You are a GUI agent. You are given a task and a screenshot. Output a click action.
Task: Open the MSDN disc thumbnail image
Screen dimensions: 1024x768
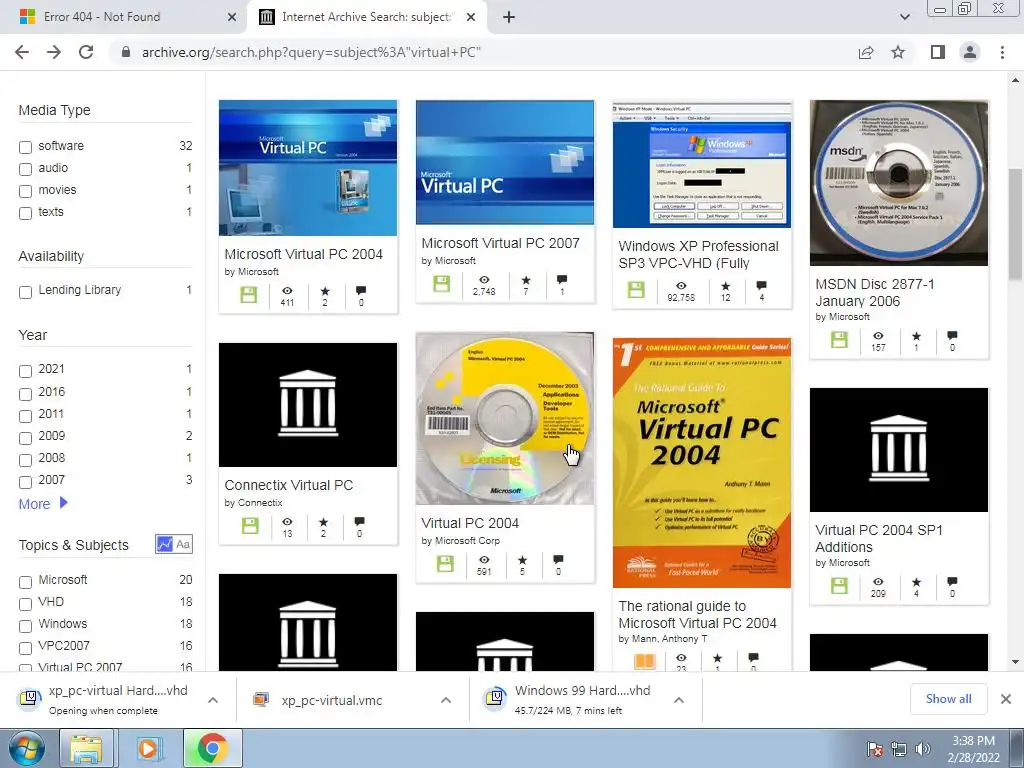tap(899, 183)
